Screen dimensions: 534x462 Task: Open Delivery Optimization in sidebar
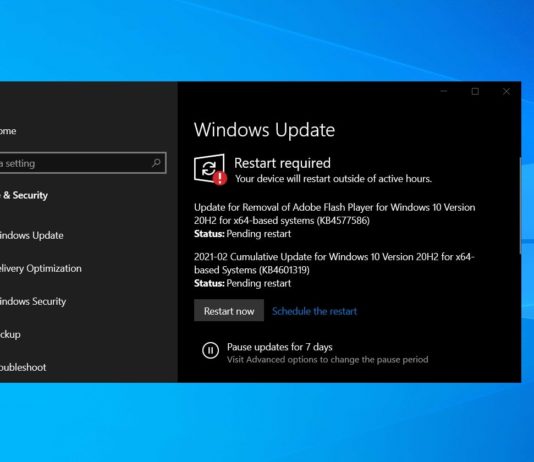41,269
